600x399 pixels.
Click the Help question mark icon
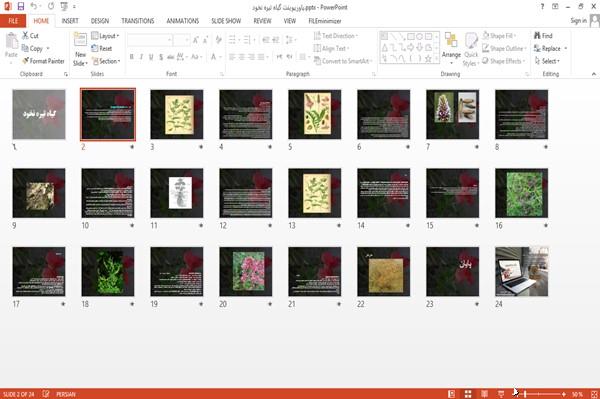pyautogui.click(x=542, y=7)
